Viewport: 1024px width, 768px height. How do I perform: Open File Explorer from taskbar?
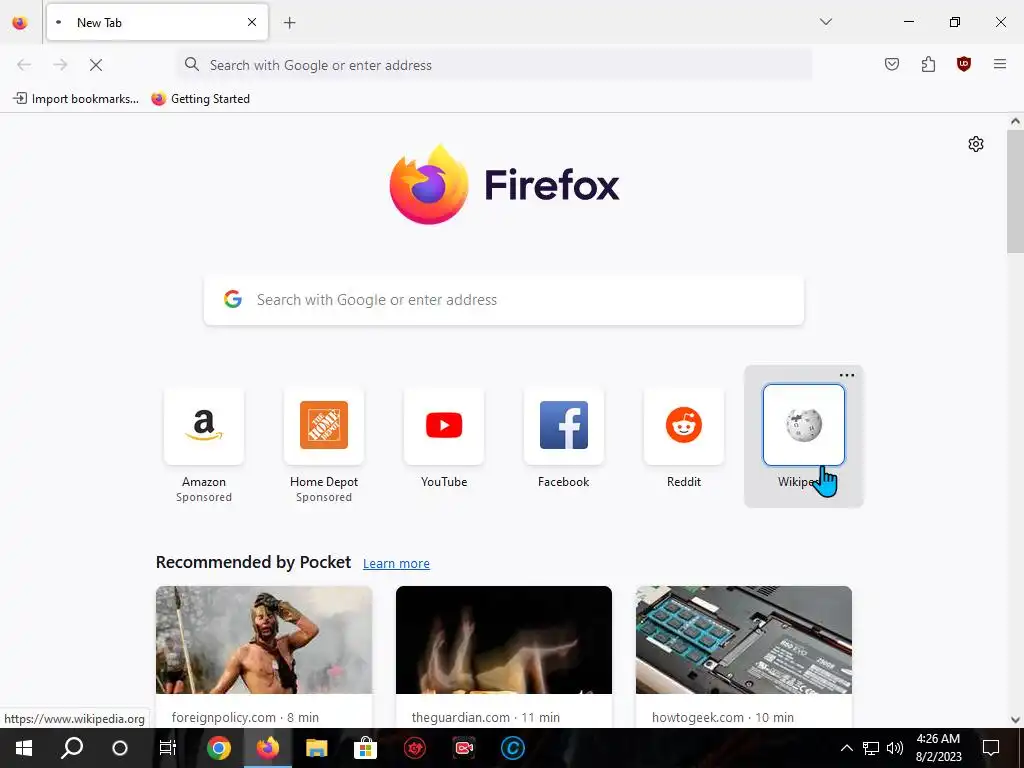[317, 748]
